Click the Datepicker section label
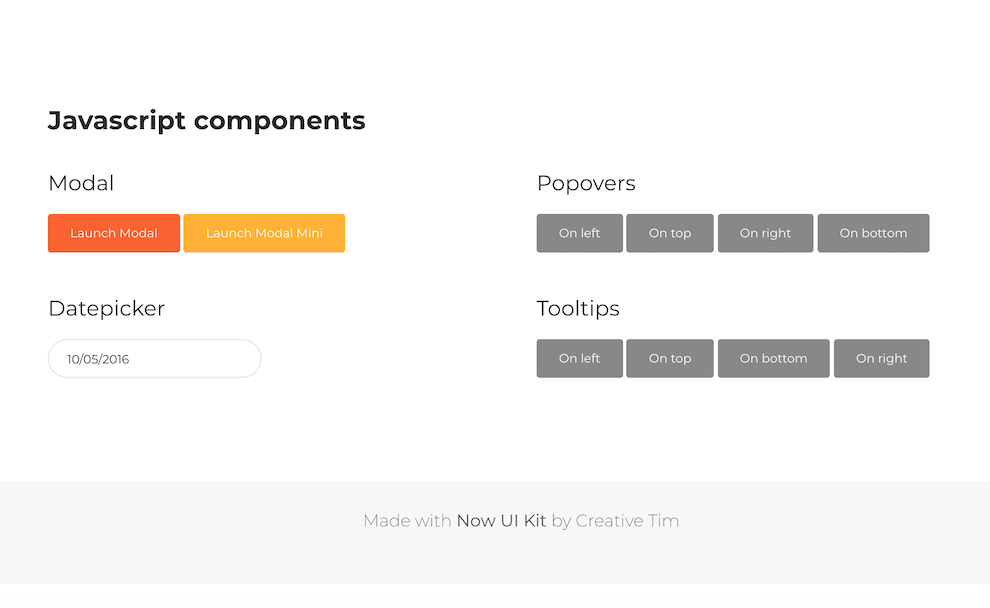The width and height of the screenshot is (990, 608). [x=106, y=308]
